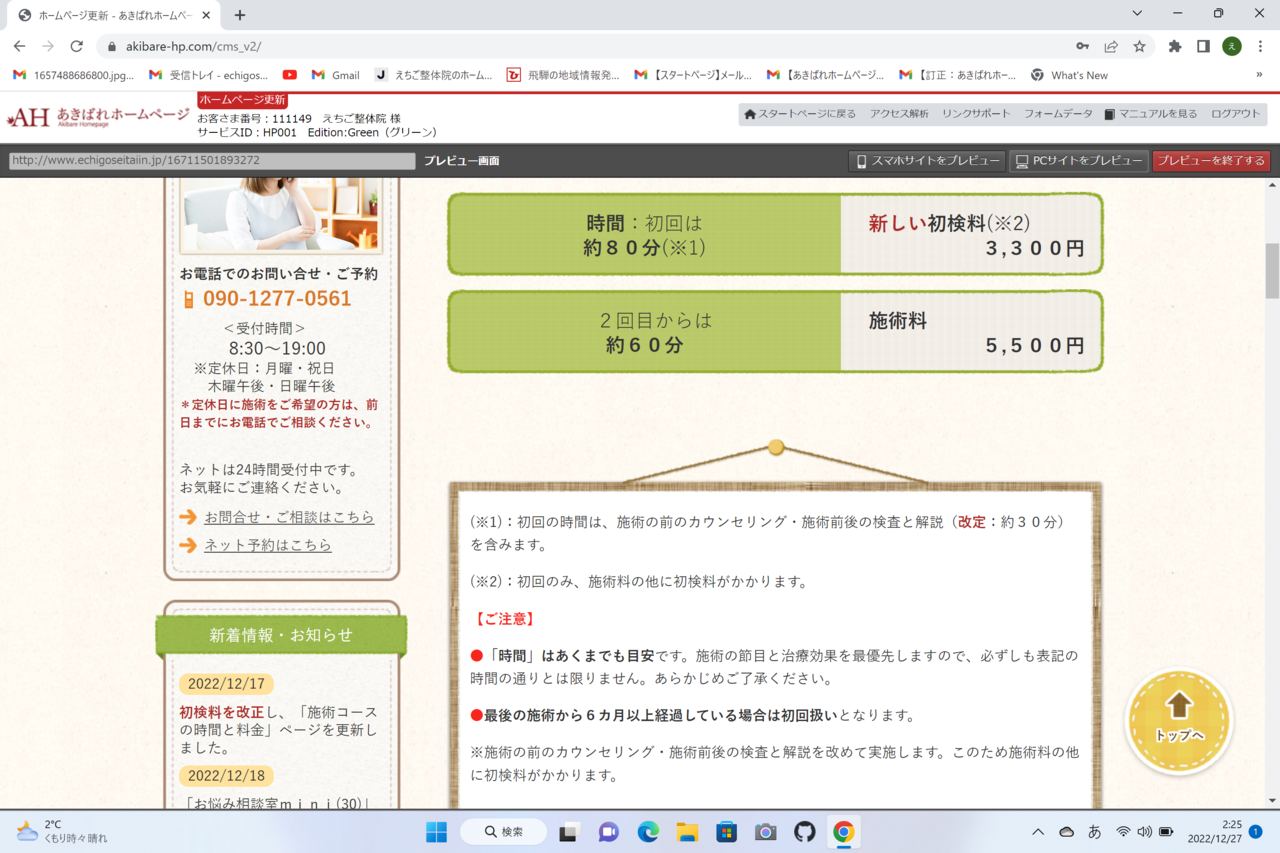Click the scrollbar down arrow
This screenshot has width=1280, height=853.
pos(1272,800)
